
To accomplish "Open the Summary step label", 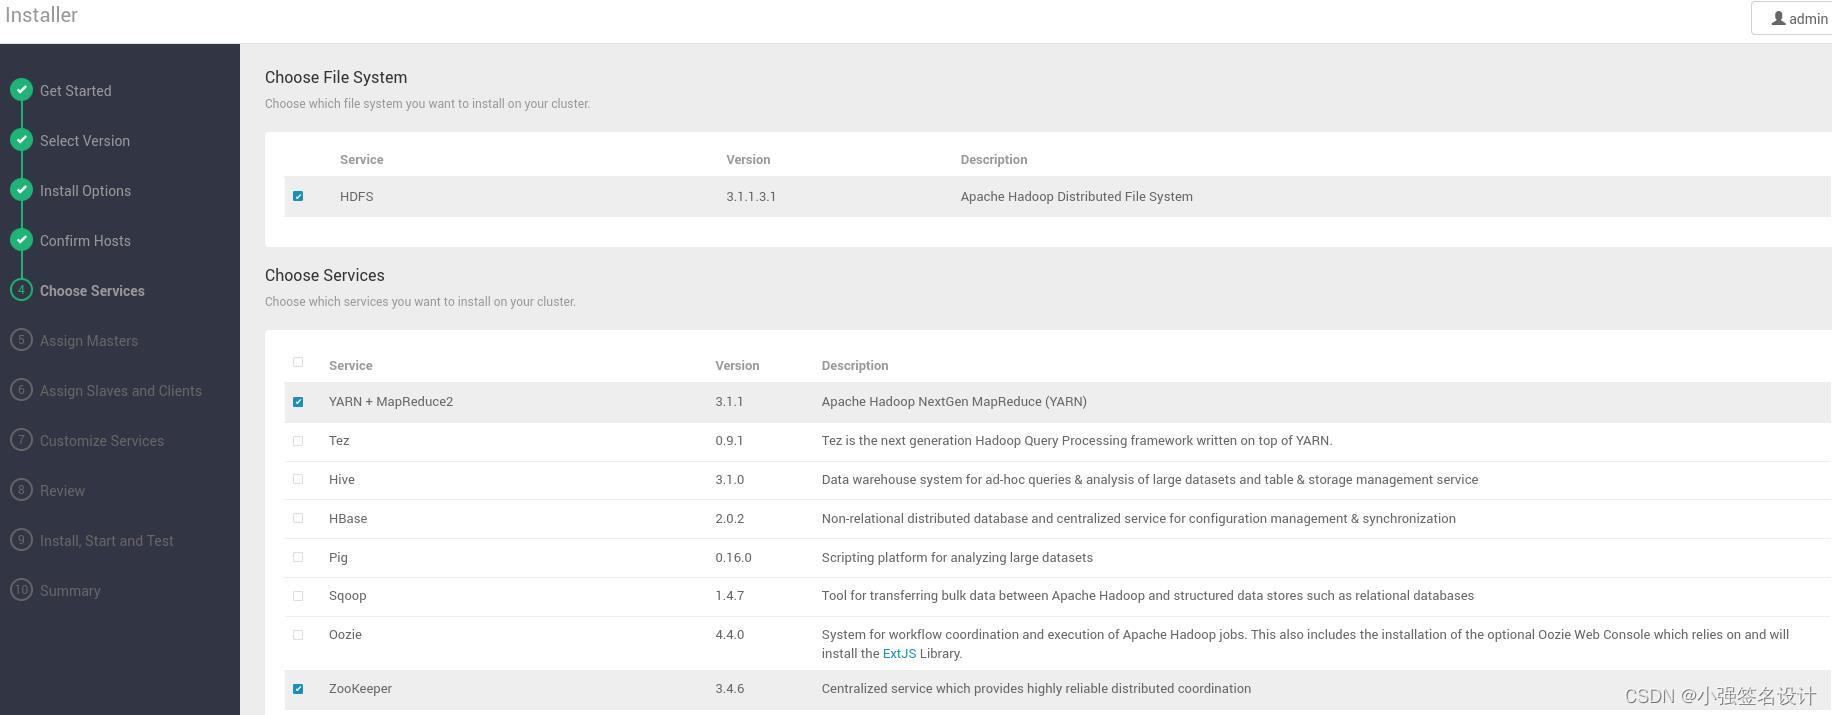I will (70, 591).
